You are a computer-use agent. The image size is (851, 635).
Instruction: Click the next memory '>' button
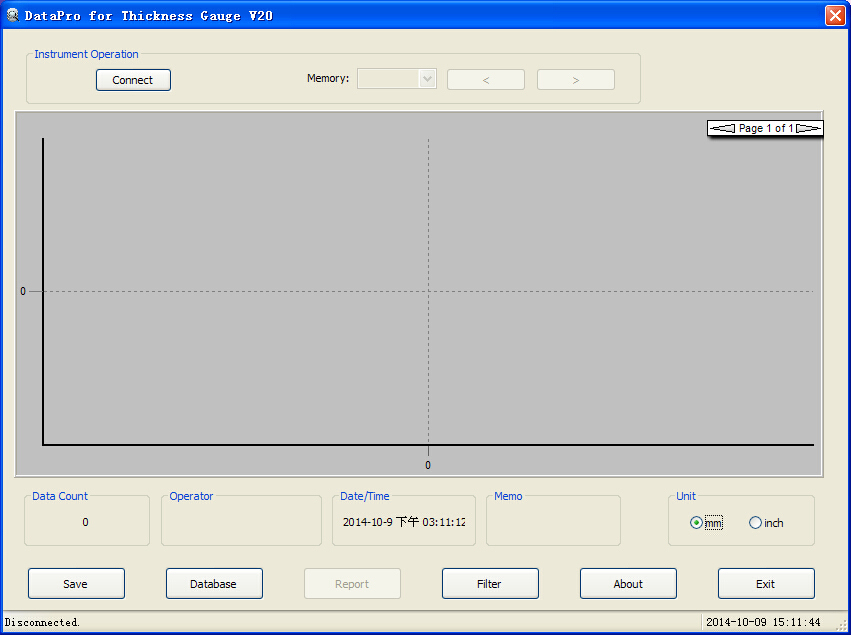click(x=576, y=80)
